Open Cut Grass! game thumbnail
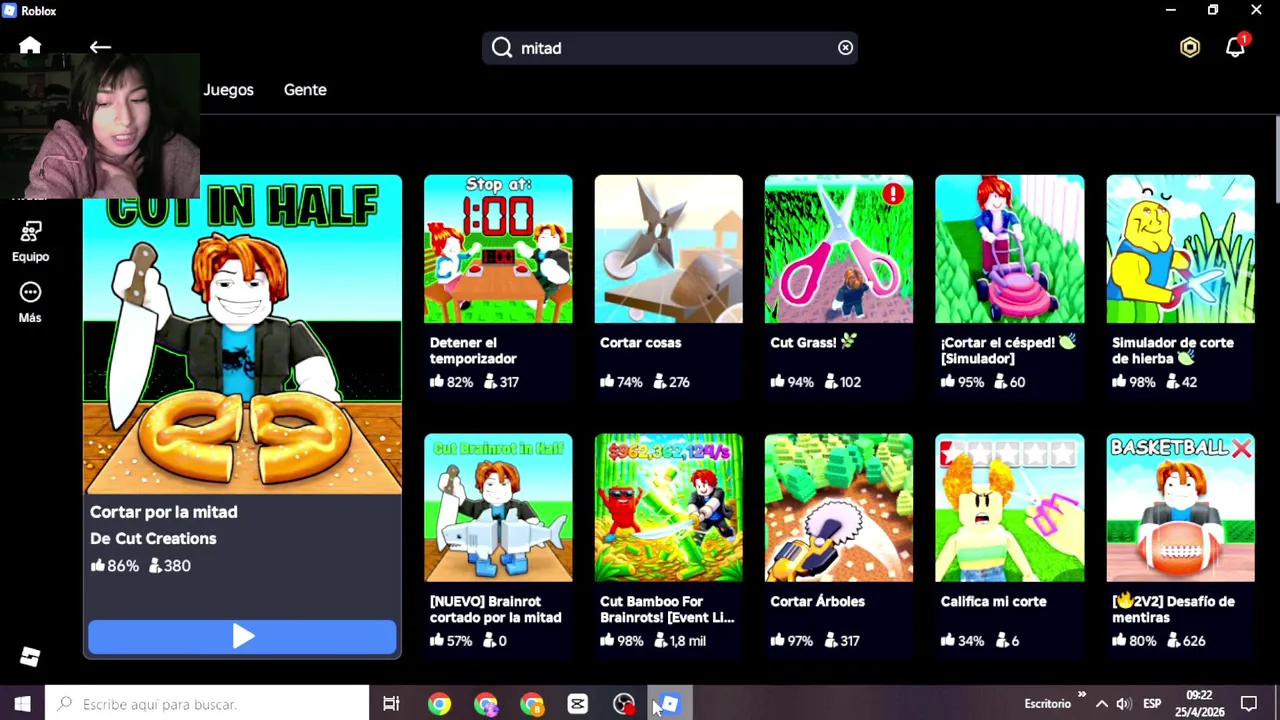The width and height of the screenshot is (1280, 720). (x=839, y=249)
